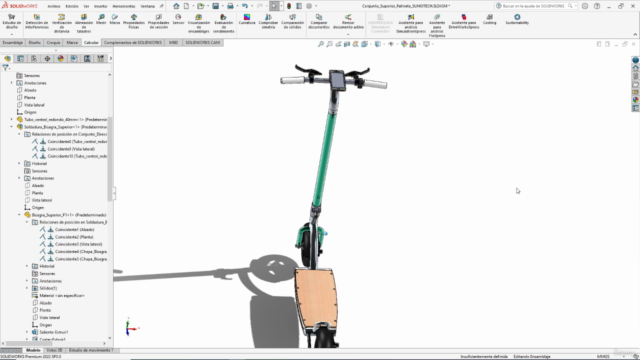
Task: Click the Home icon in title toolbar
Action: [176, 6]
